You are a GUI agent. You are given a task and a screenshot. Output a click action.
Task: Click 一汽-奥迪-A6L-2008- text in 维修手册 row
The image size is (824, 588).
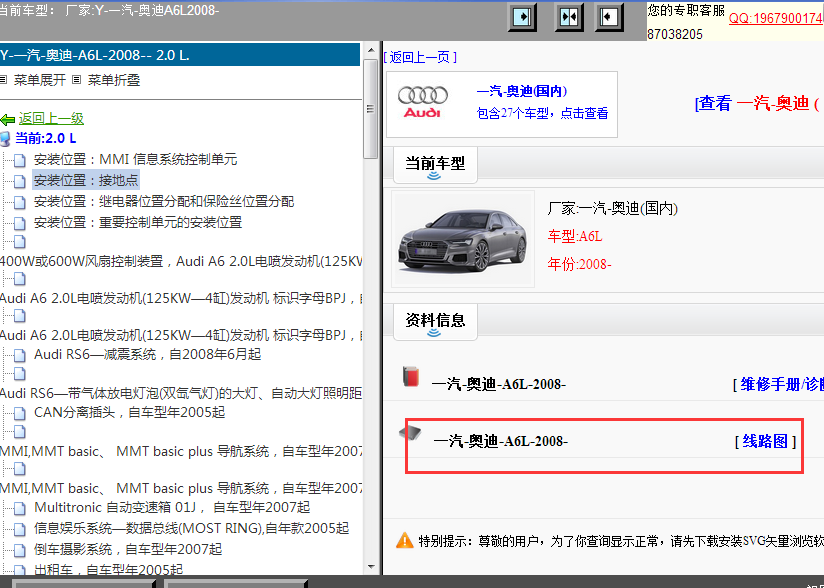tap(499, 385)
